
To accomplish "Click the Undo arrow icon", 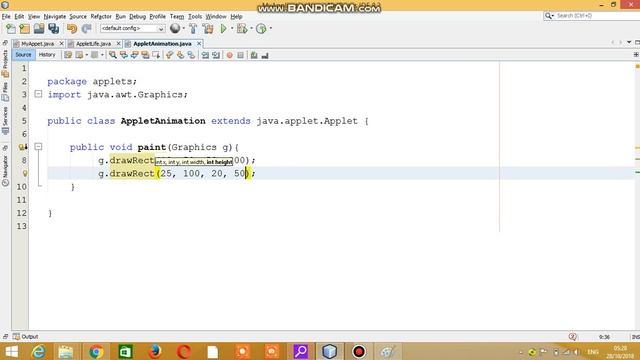I will 72,29.
